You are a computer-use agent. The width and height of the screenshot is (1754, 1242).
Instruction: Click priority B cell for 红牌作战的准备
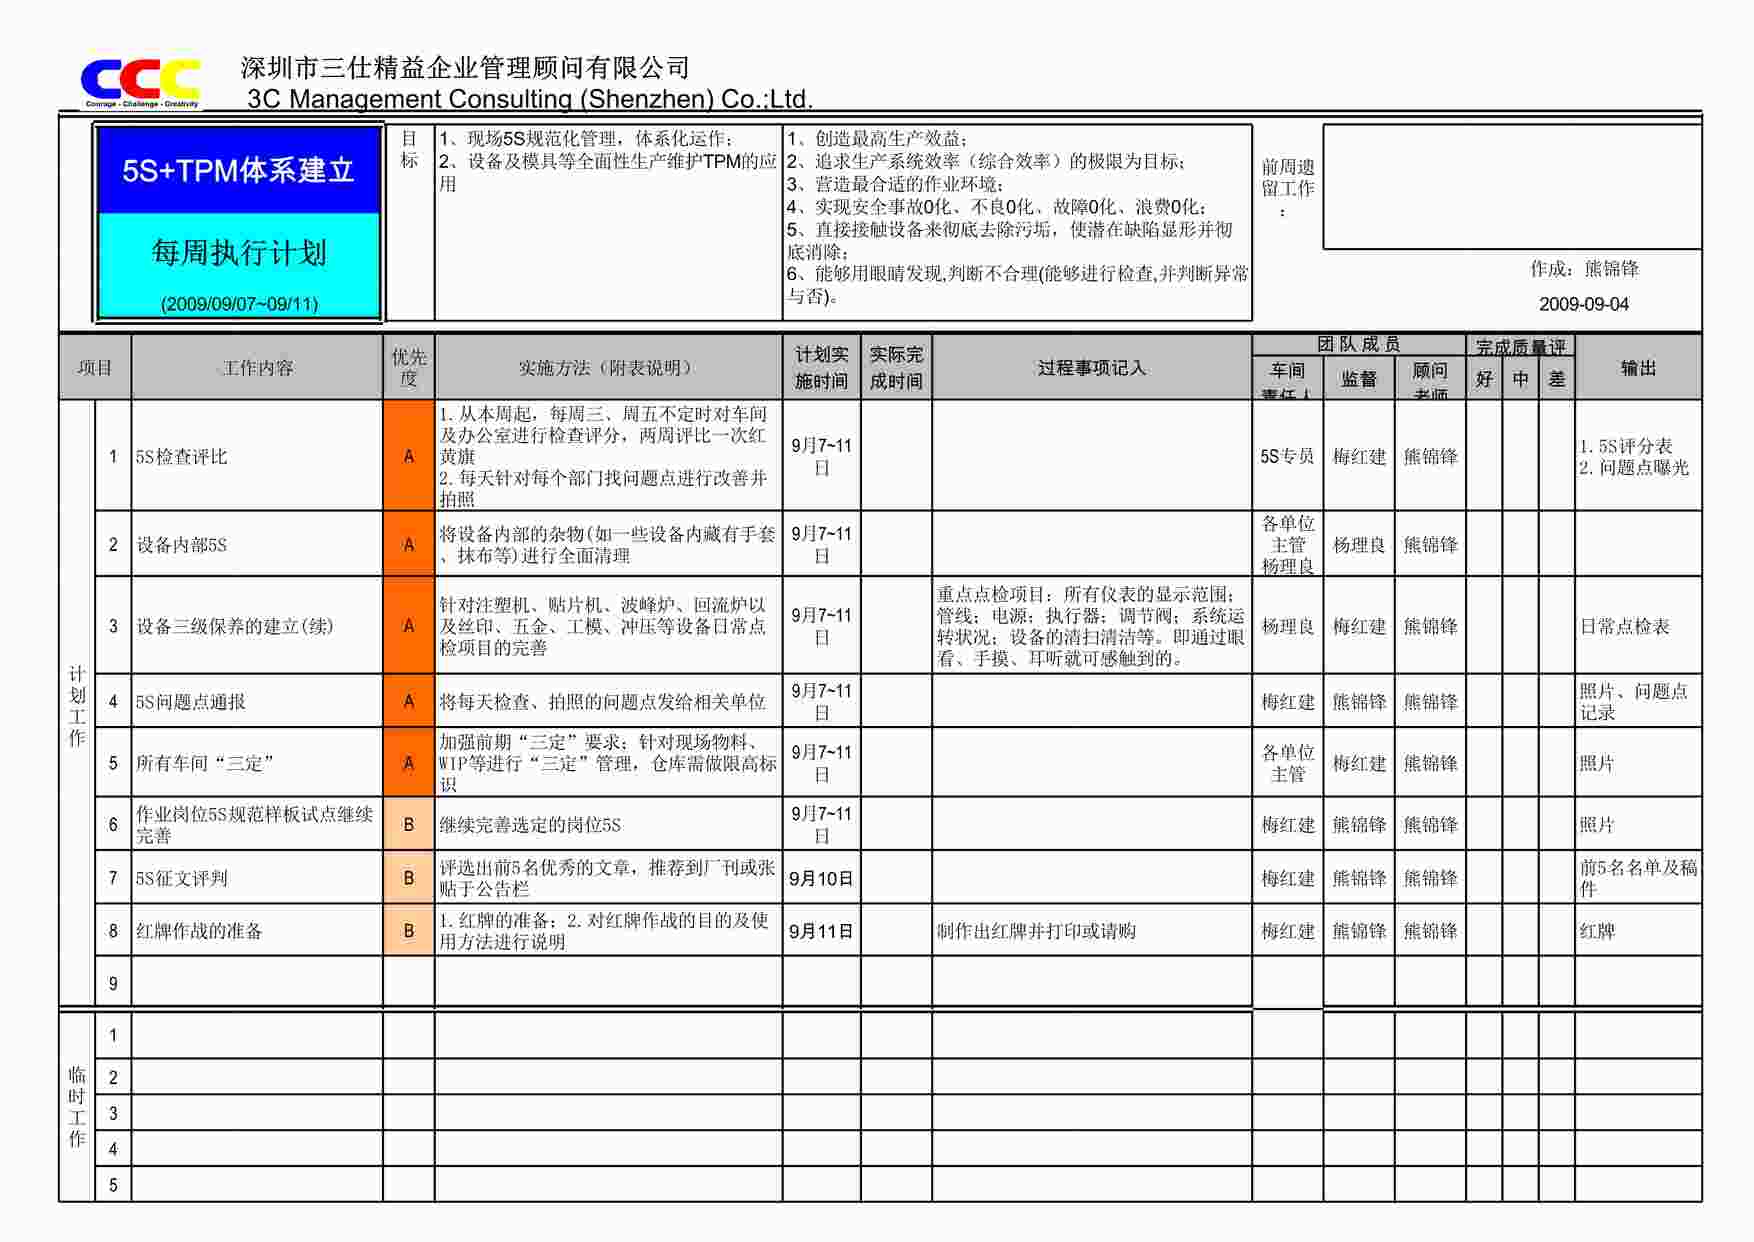click(x=408, y=931)
